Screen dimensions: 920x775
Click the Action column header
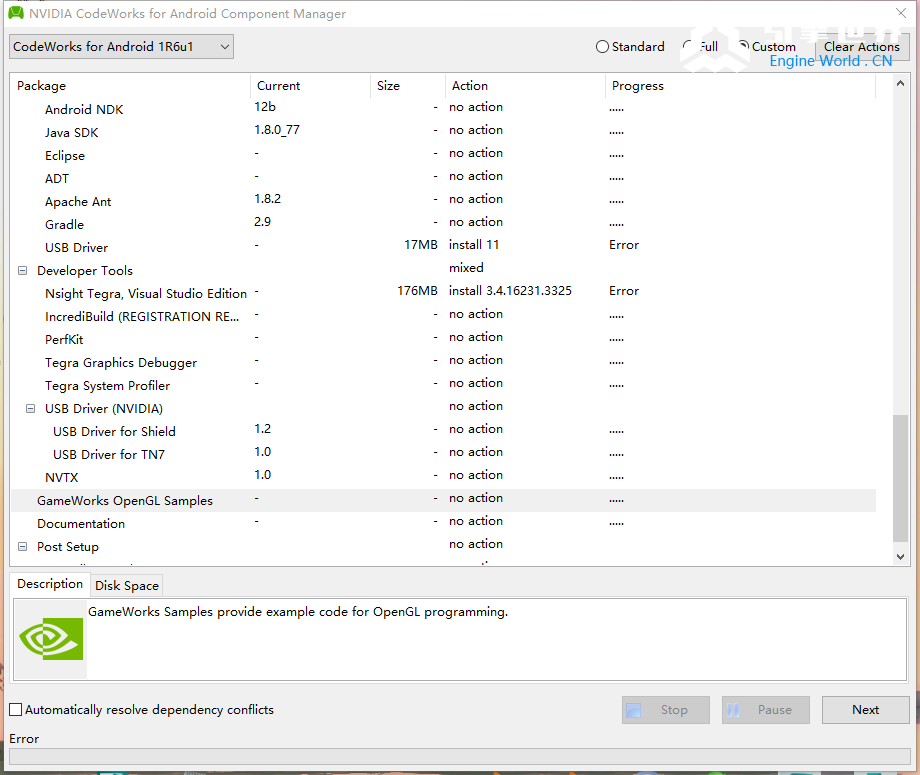(525, 86)
